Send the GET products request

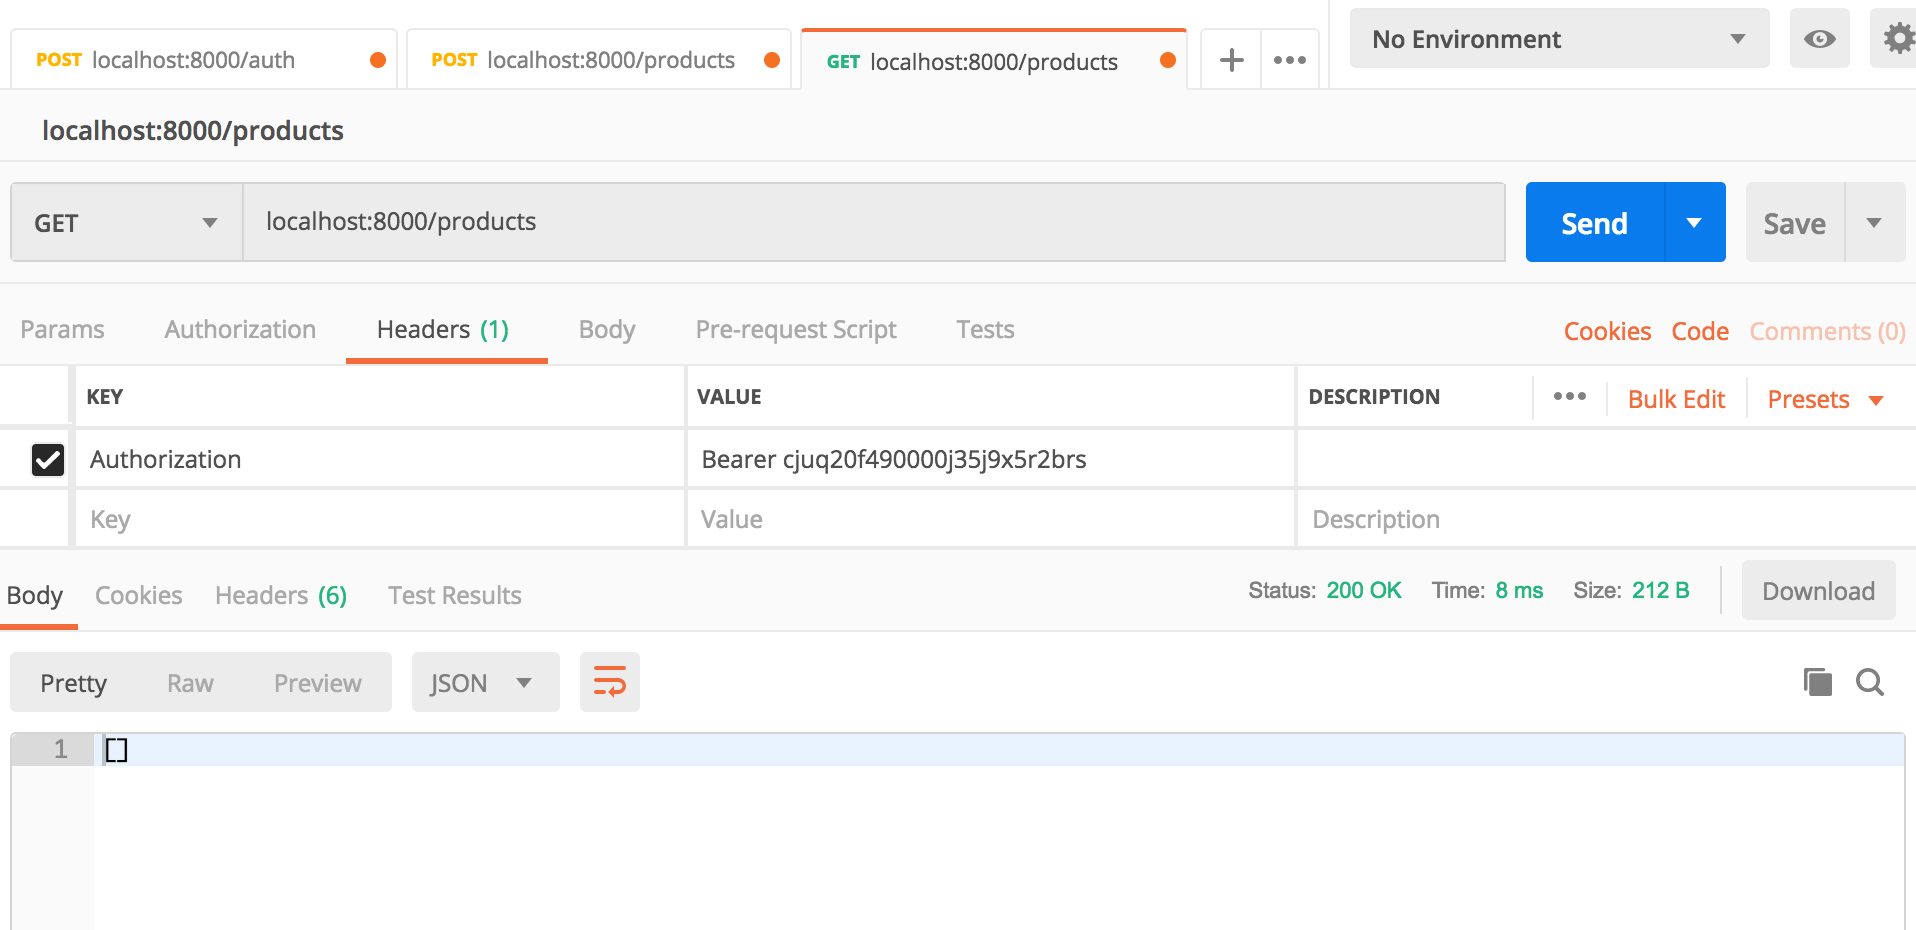(1592, 221)
